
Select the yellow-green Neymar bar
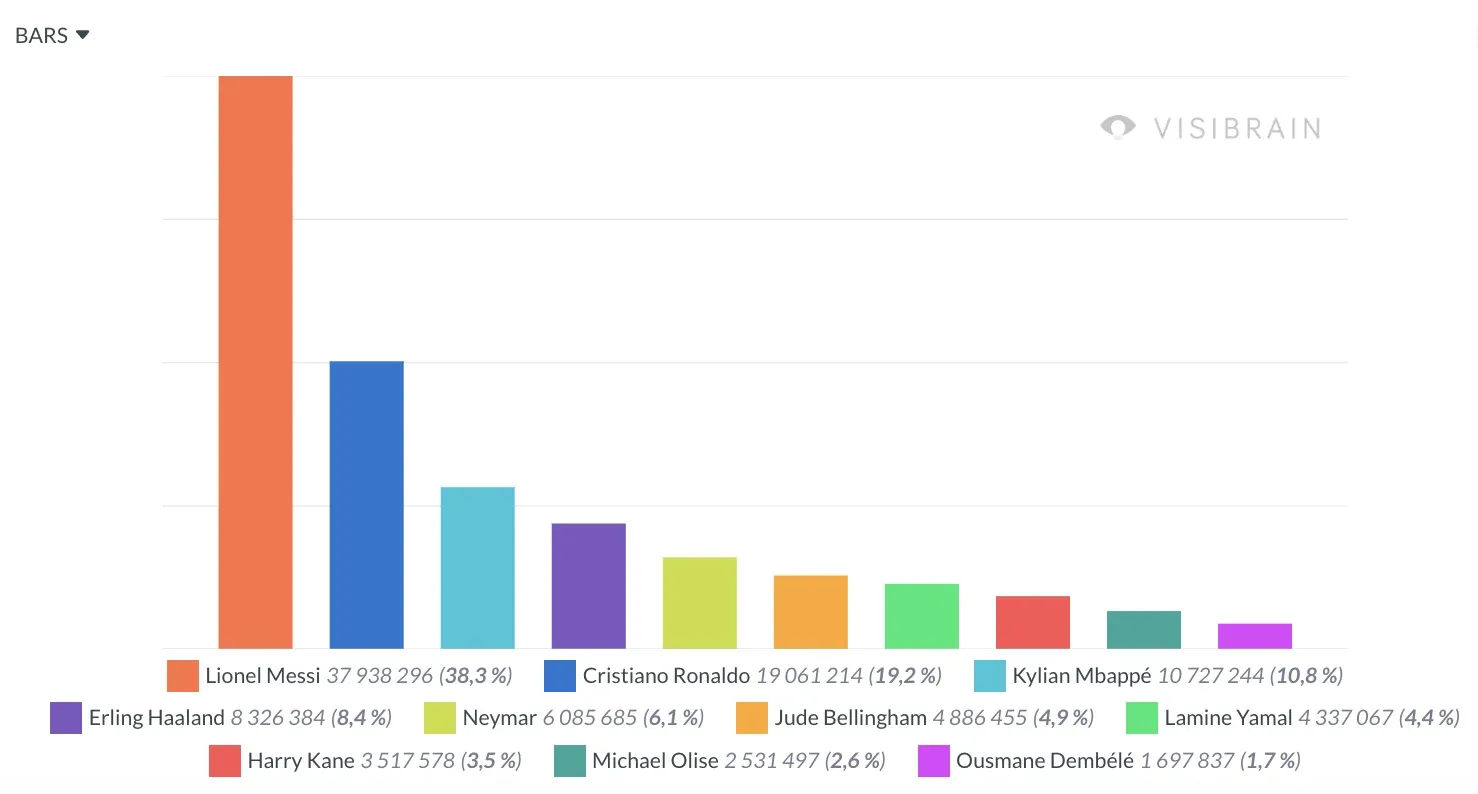pyautogui.click(x=700, y=603)
